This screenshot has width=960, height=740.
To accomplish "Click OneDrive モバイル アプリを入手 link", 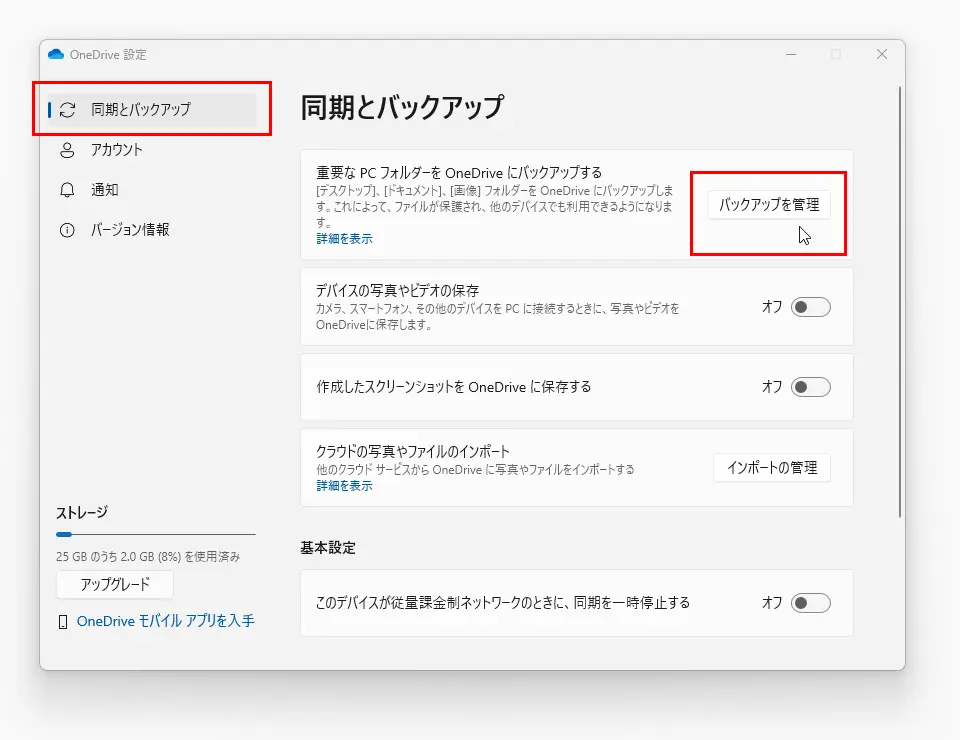I will (165, 621).
